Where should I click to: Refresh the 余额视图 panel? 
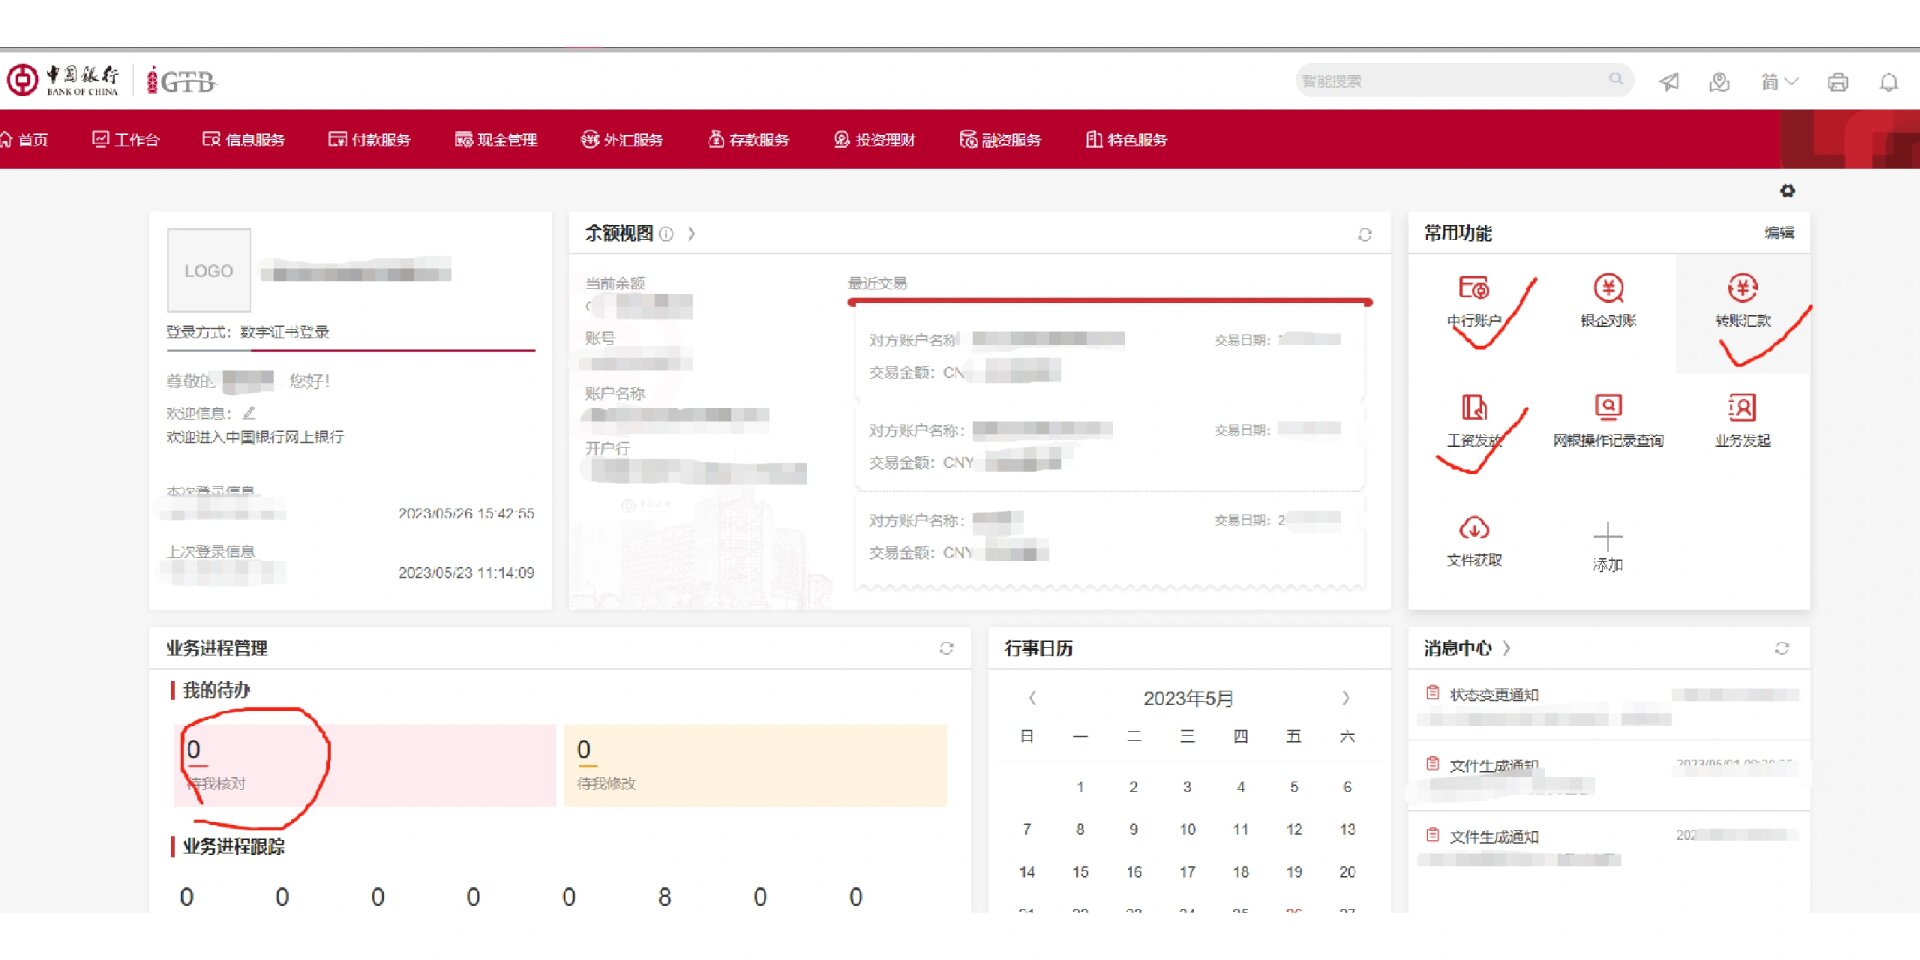tap(1365, 234)
